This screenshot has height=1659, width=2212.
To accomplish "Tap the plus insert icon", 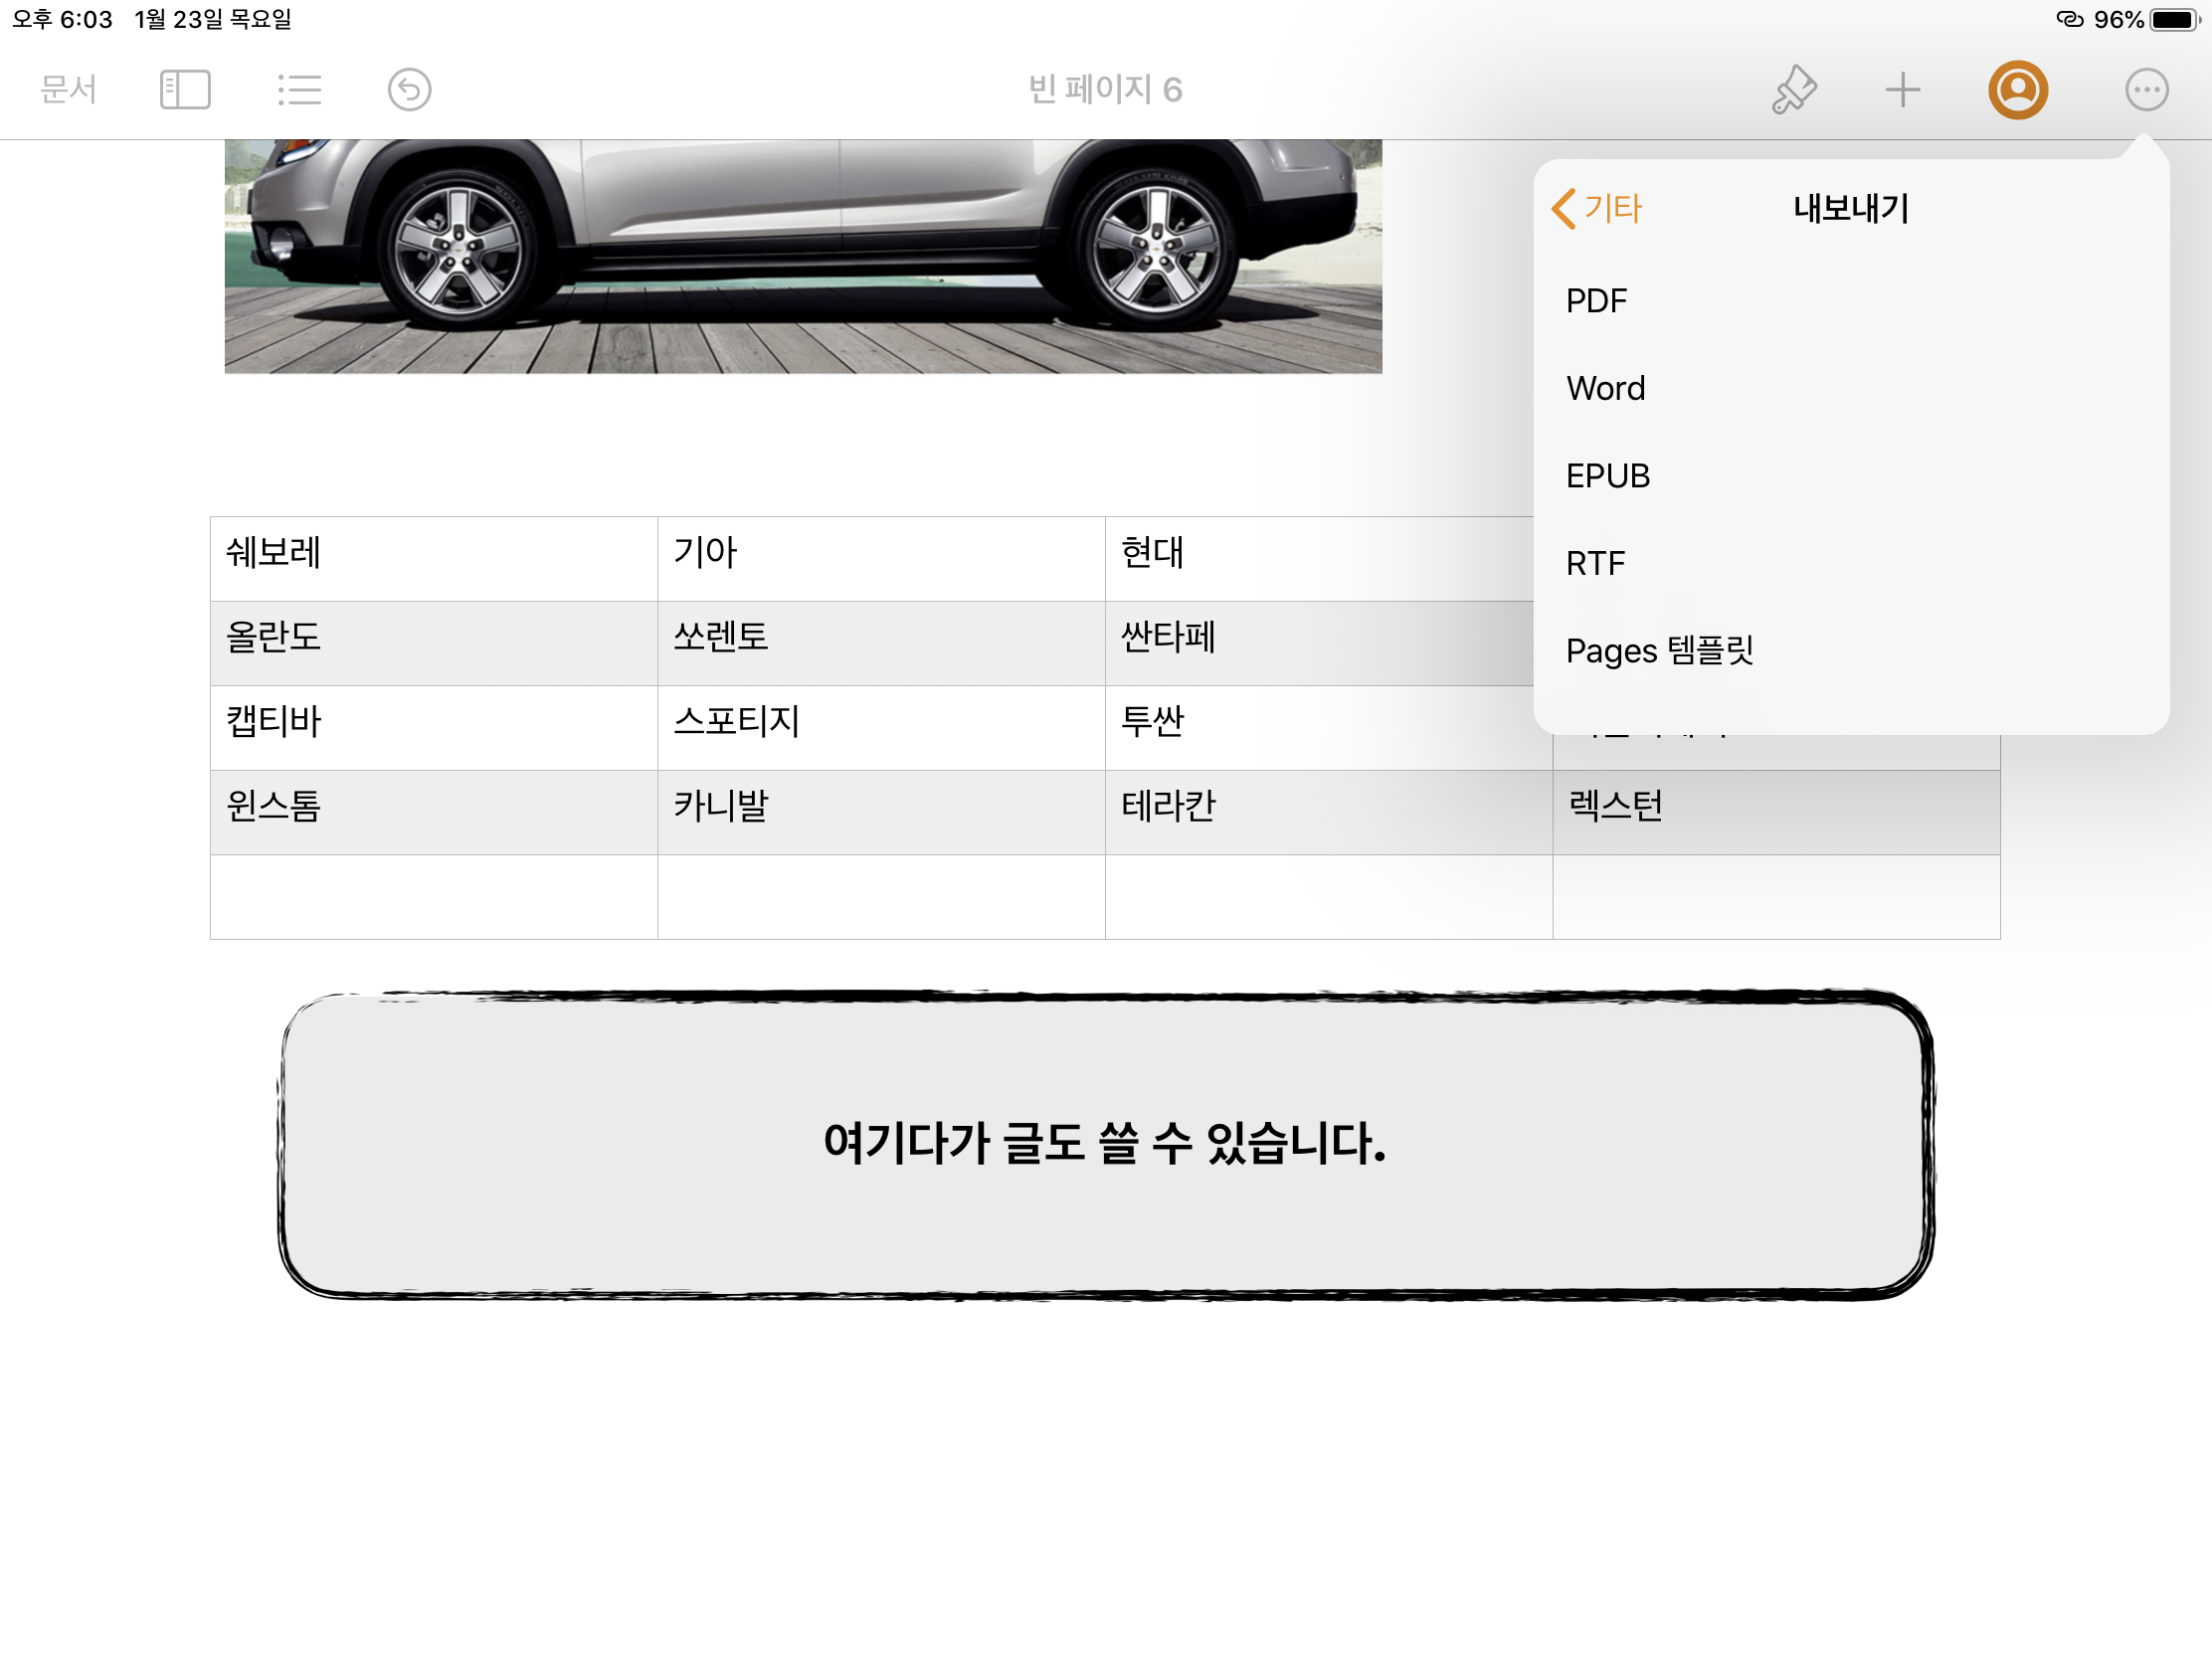I will click(x=1902, y=90).
